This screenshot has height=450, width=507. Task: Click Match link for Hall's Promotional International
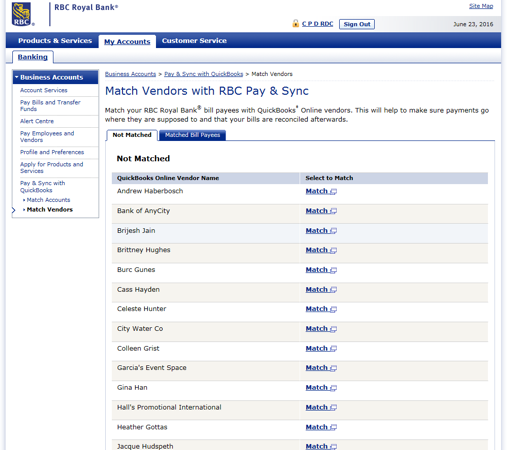click(x=317, y=407)
